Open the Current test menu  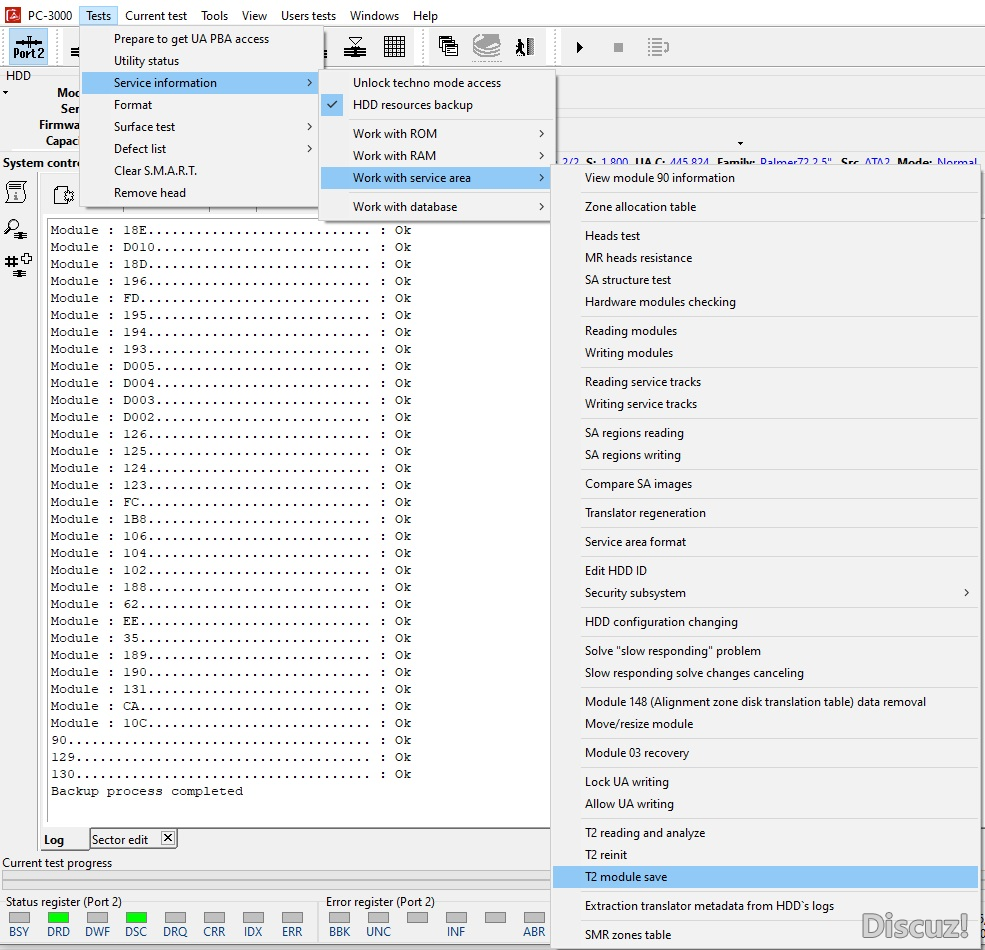coord(156,16)
